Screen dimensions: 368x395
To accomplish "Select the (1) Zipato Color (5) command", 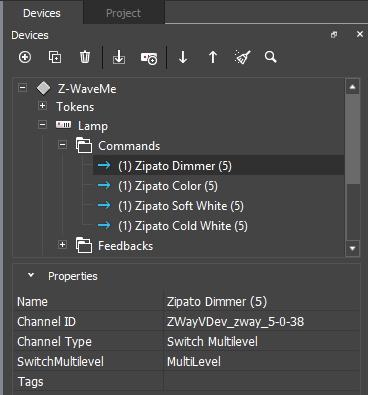I will 168,186.
